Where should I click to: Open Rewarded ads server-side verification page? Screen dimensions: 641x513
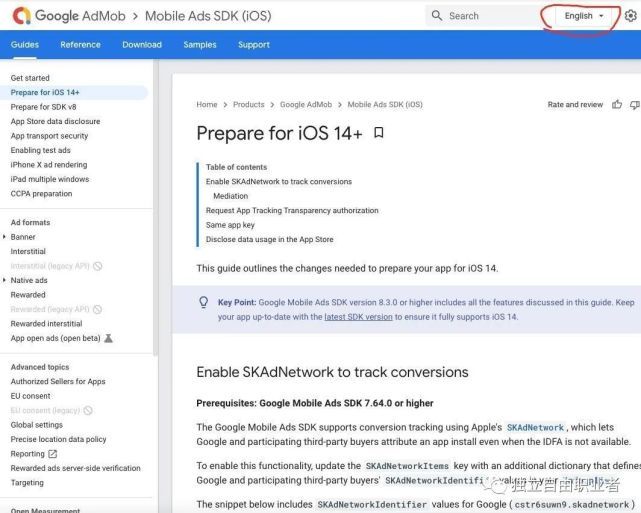[76, 468]
